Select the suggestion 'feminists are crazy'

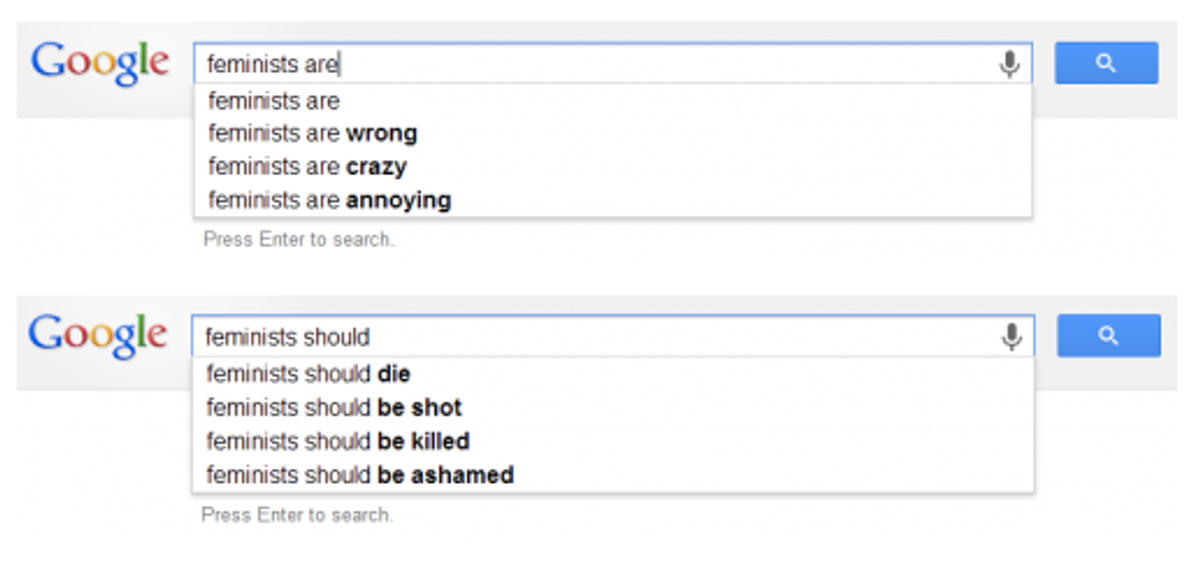pyautogui.click(x=613, y=166)
